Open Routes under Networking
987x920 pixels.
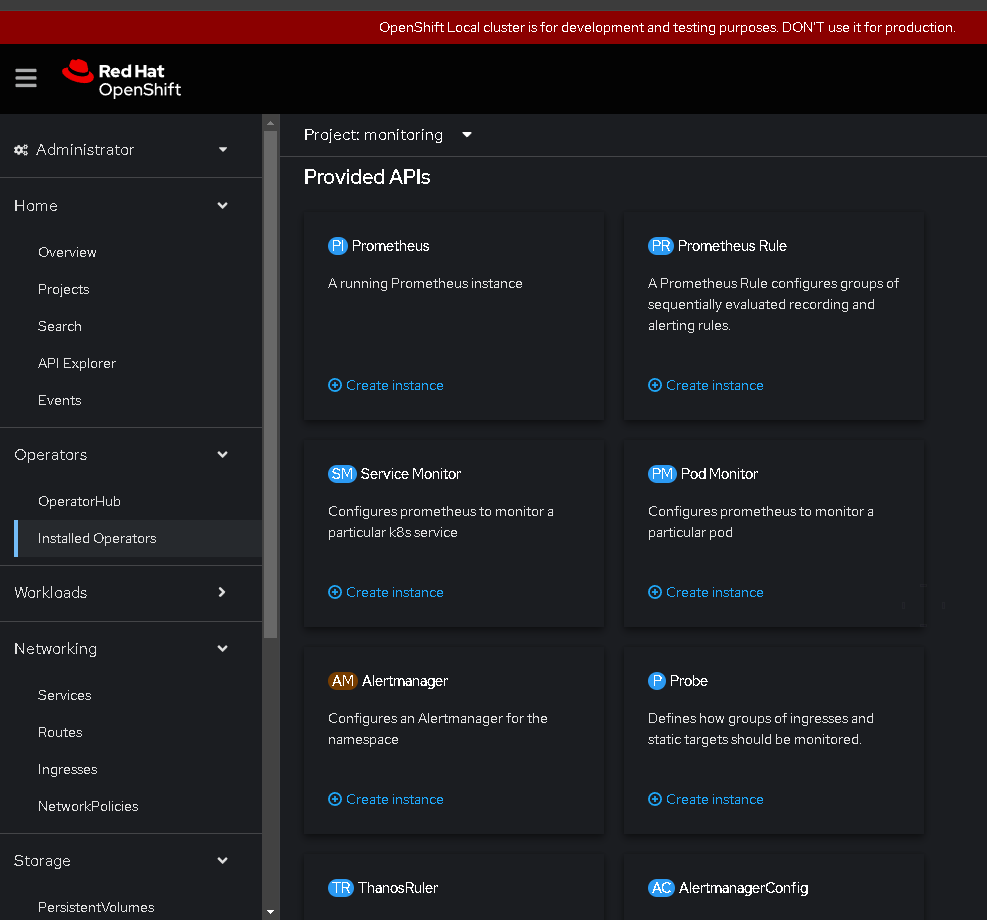pyautogui.click(x=60, y=732)
